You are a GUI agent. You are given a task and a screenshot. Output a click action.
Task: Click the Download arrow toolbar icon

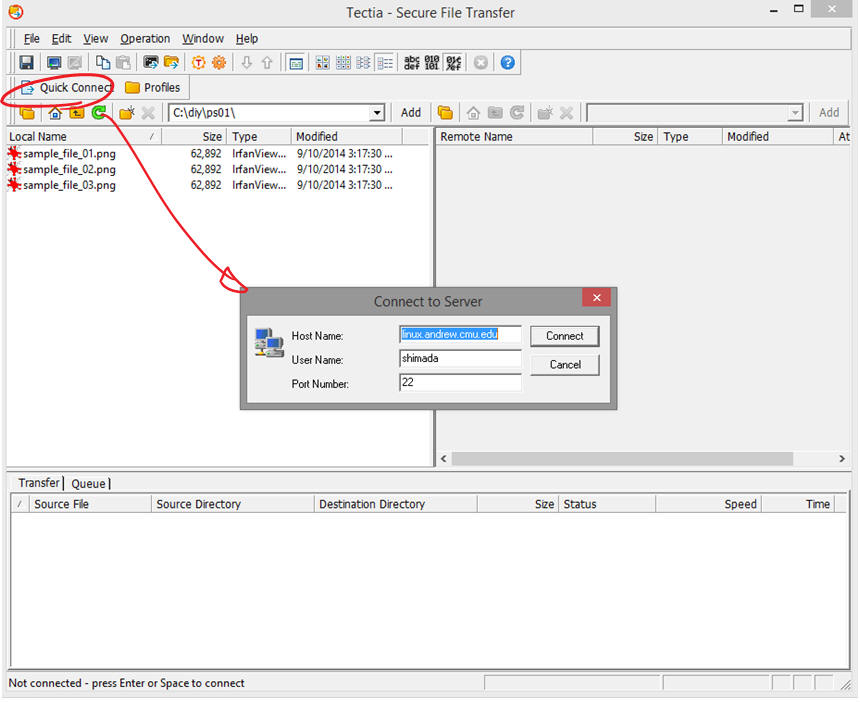(x=246, y=63)
